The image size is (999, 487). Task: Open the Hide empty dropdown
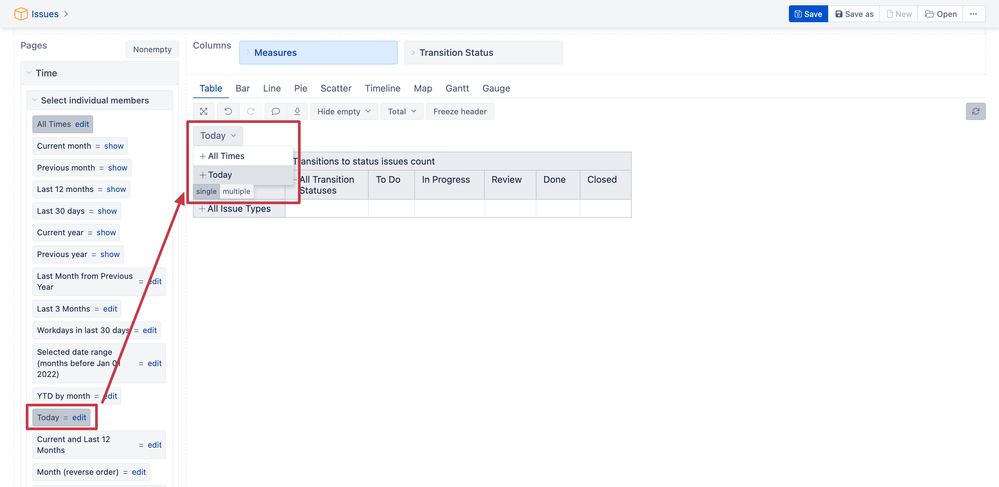[344, 112]
